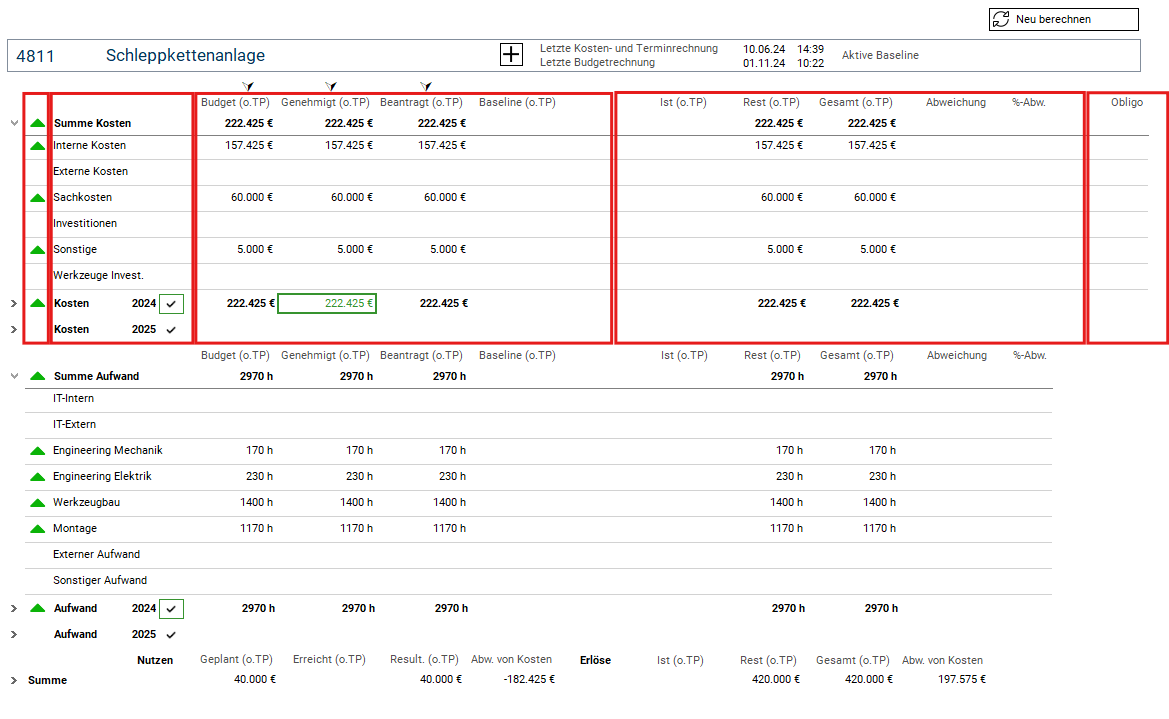Image resolution: width=1169 pixels, height=719 pixels.
Task: Toggle the Aufwand 2024 checkmark box
Action: 172,608
